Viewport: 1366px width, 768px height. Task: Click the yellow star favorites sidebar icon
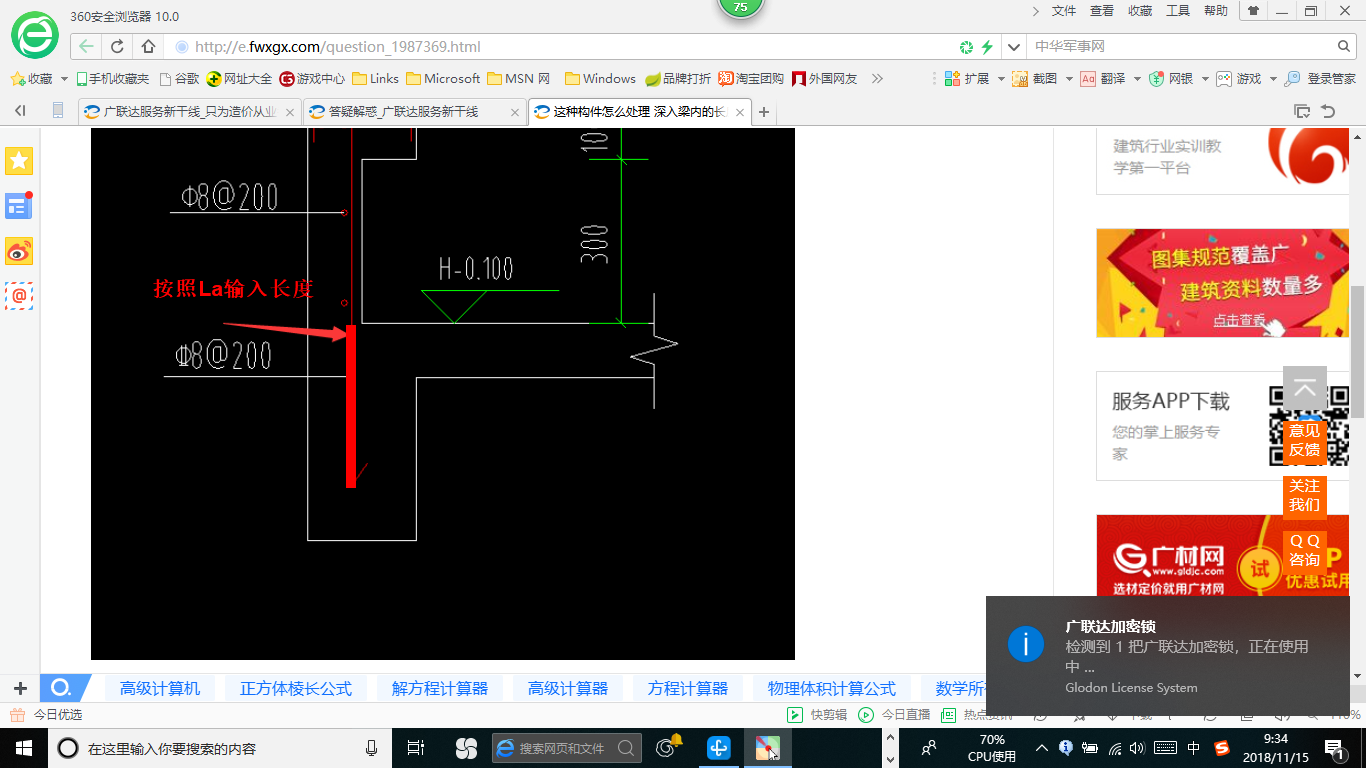pos(19,160)
